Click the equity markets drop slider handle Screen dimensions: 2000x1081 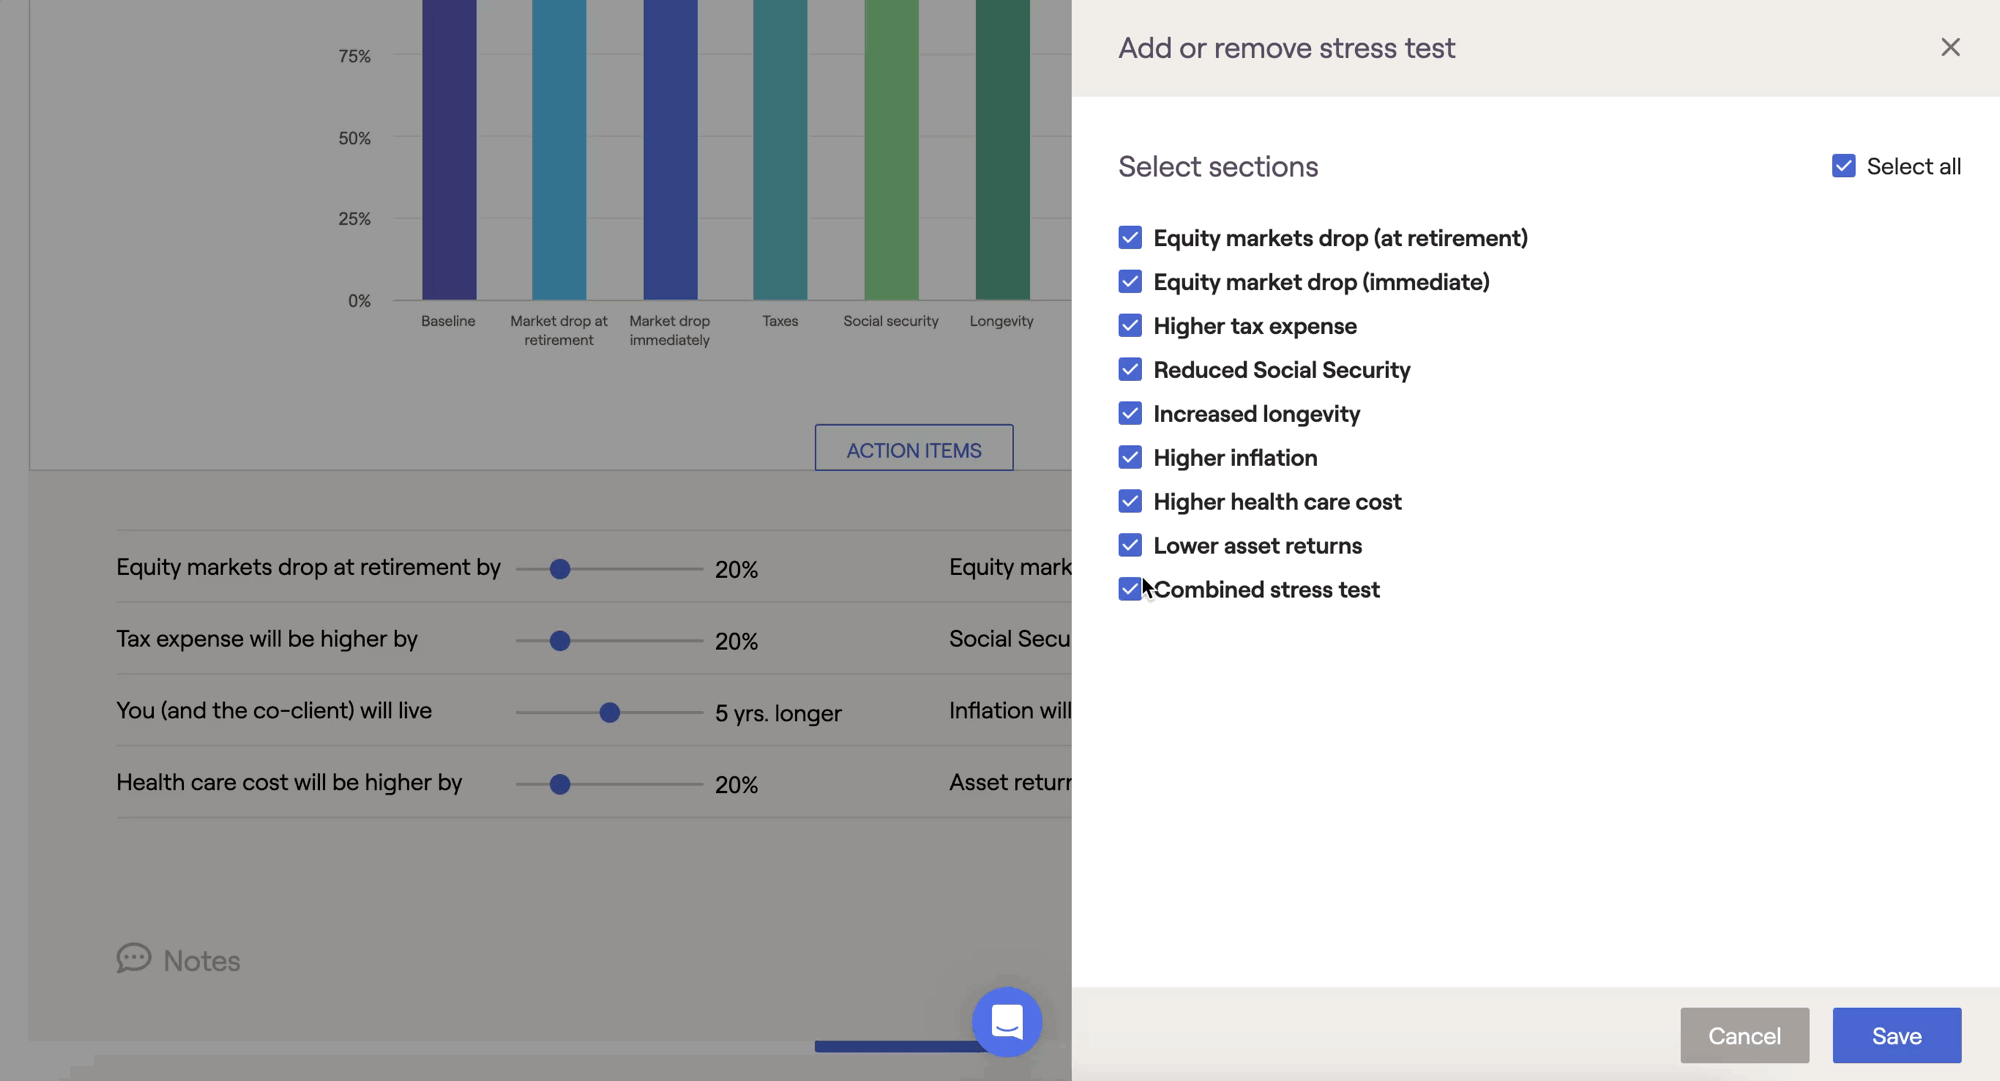pyautogui.click(x=560, y=569)
